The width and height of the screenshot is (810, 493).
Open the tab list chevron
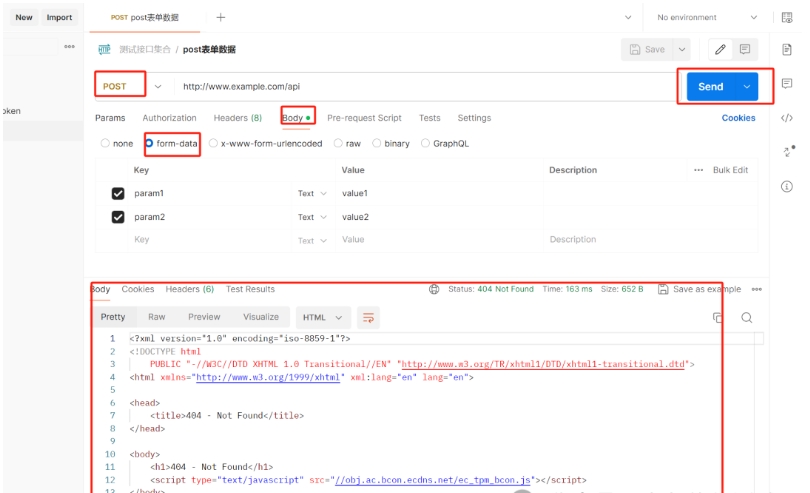(628, 18)
